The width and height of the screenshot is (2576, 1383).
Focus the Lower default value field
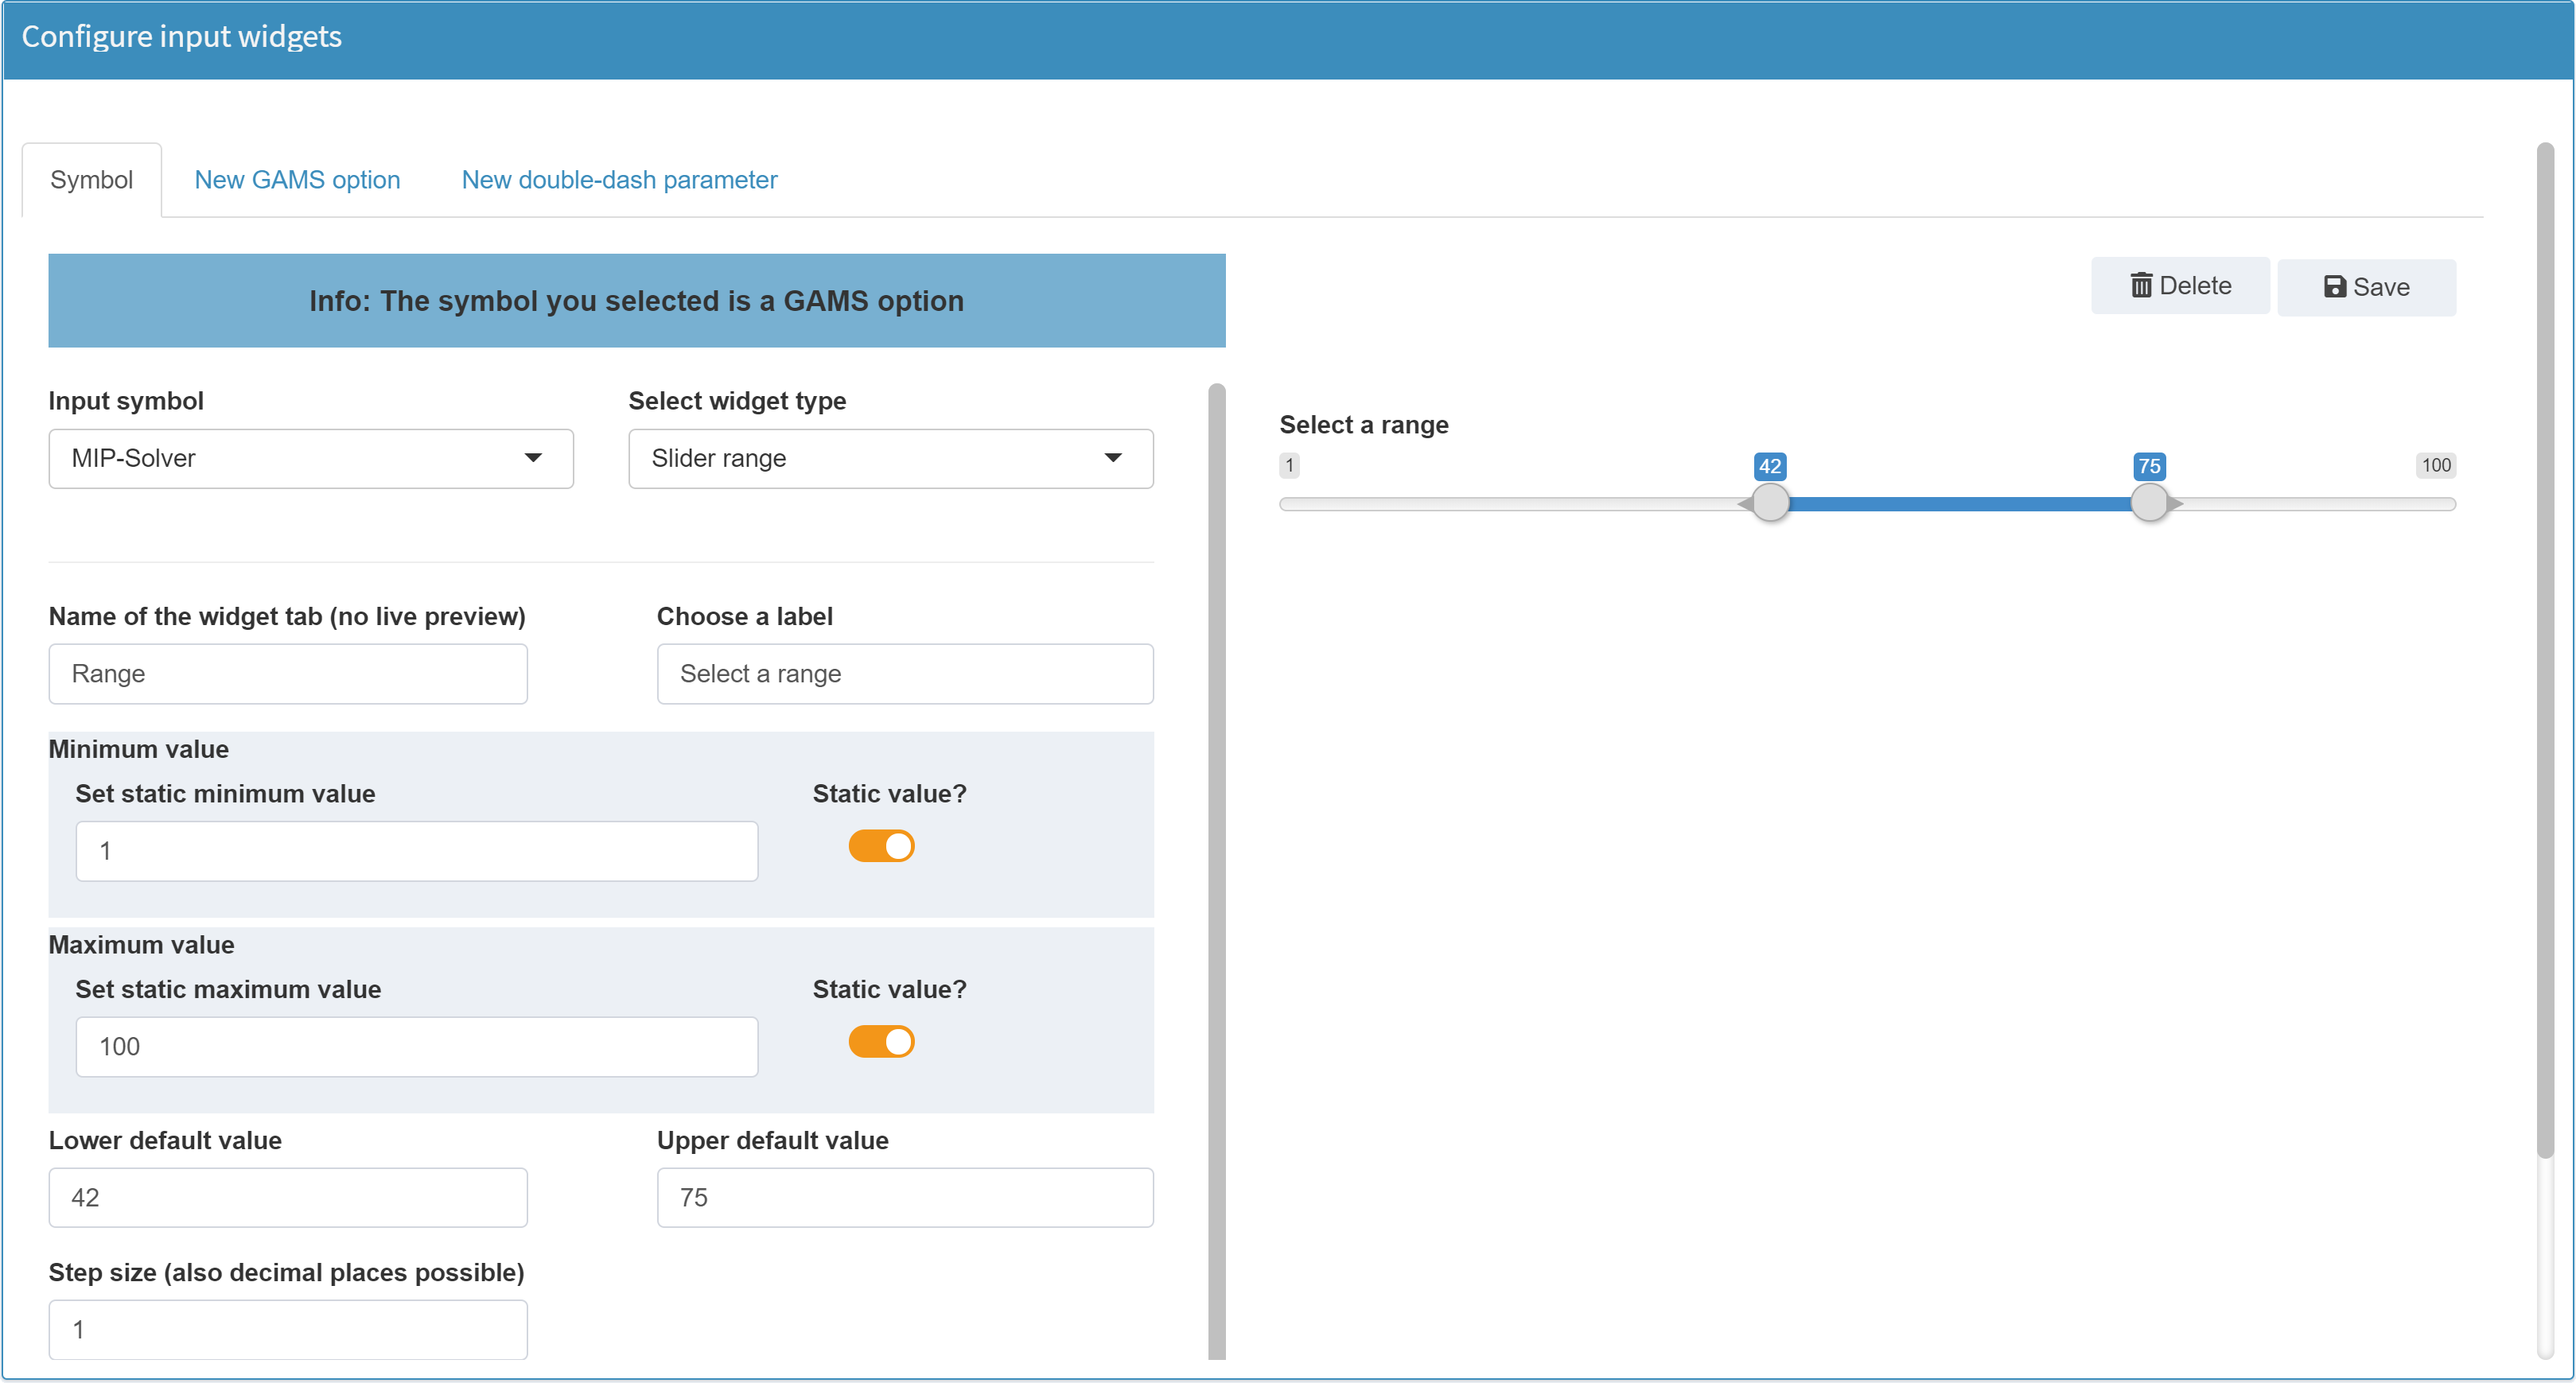click(x=288, y=1197)
